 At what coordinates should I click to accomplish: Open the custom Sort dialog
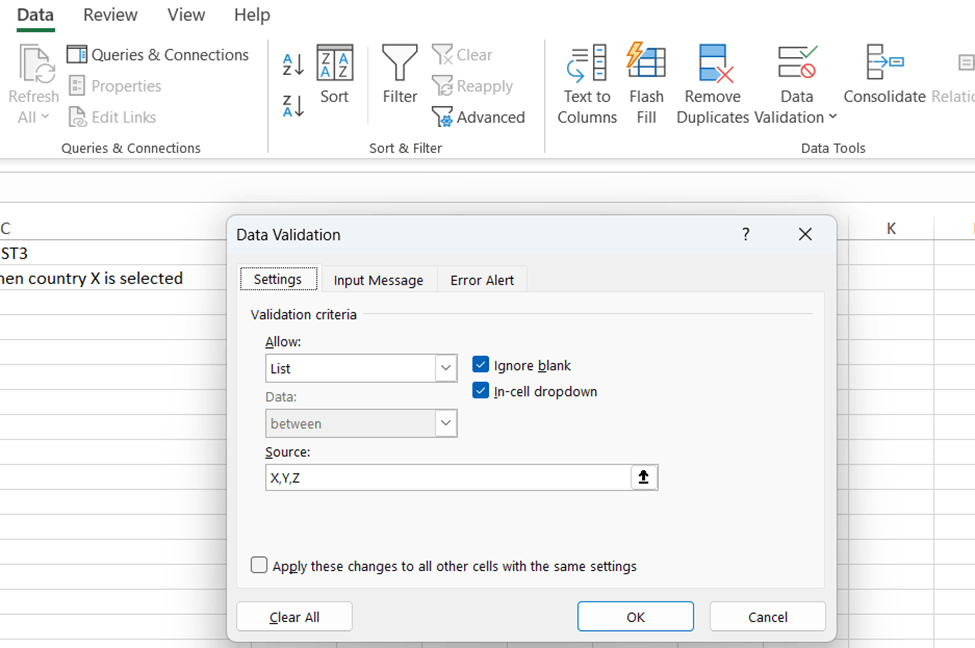pos(335,75)
